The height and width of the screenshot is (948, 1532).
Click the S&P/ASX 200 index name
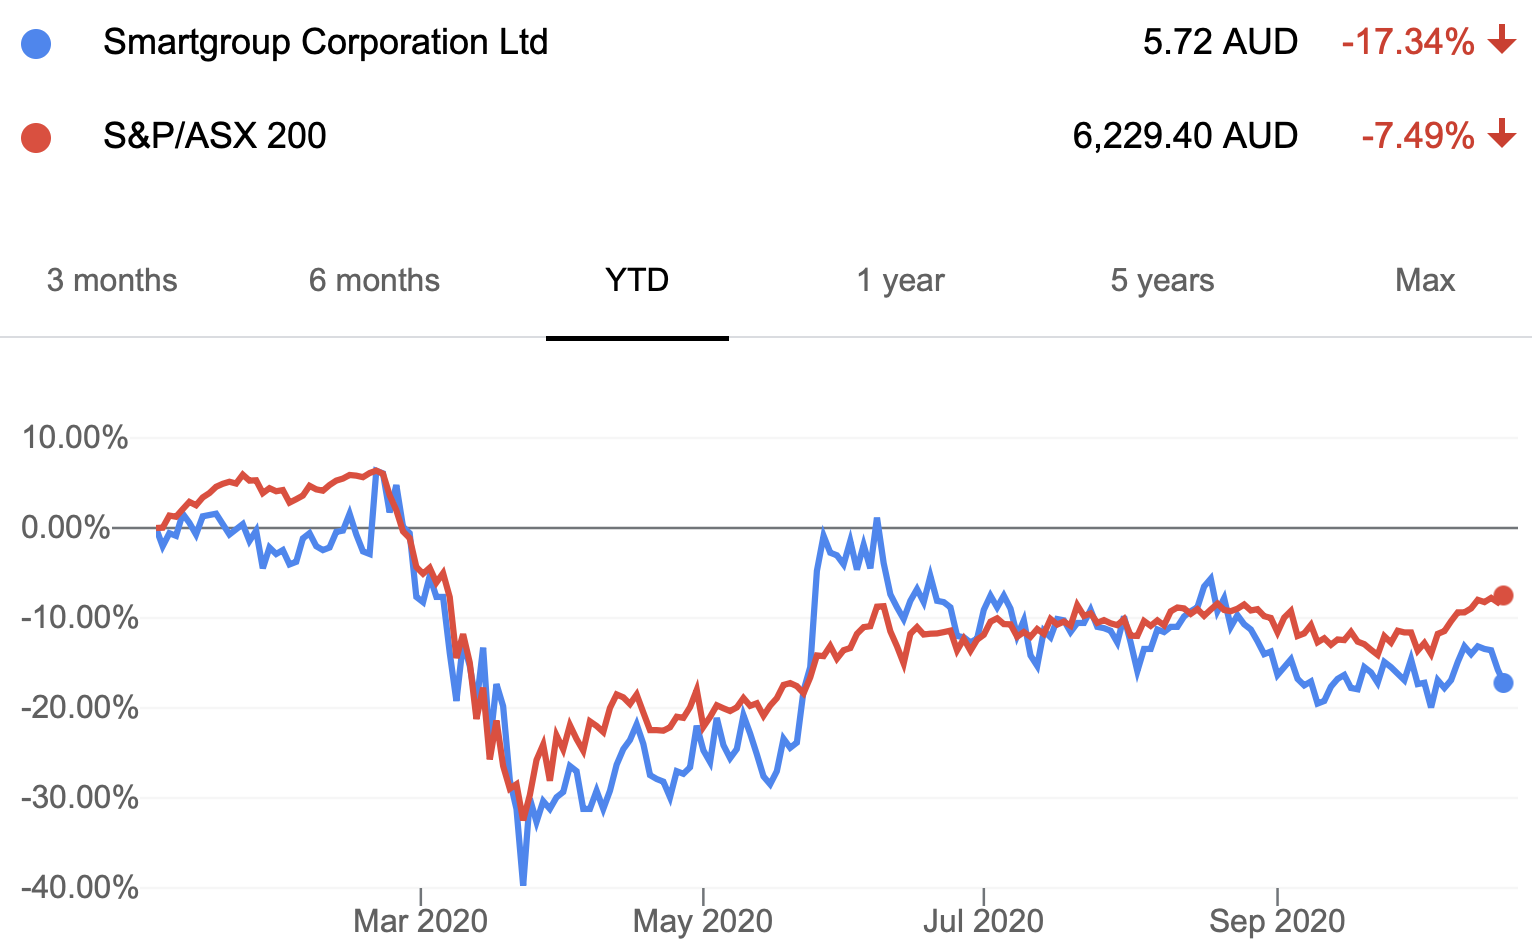[214, 136]
